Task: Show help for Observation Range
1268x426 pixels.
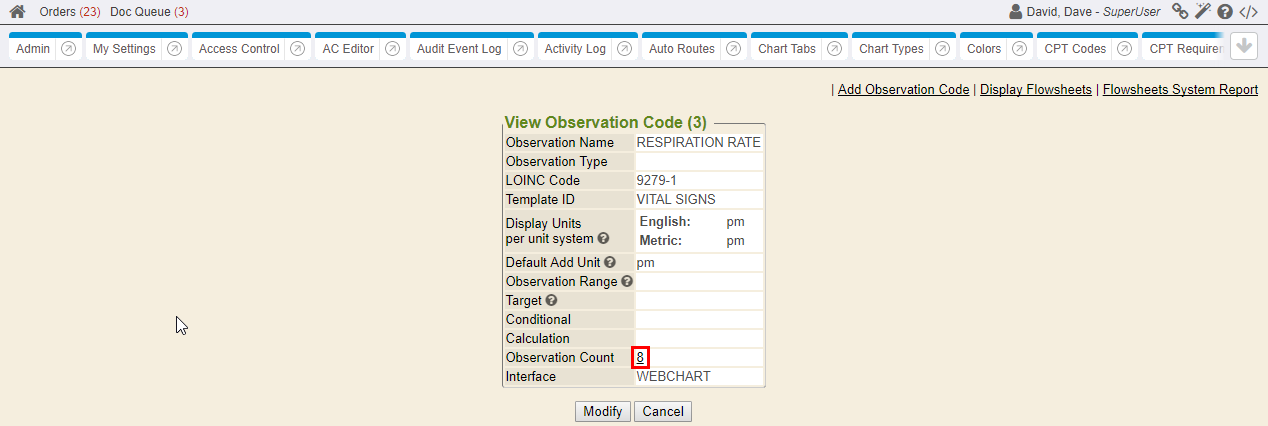Action: point(627,282)
